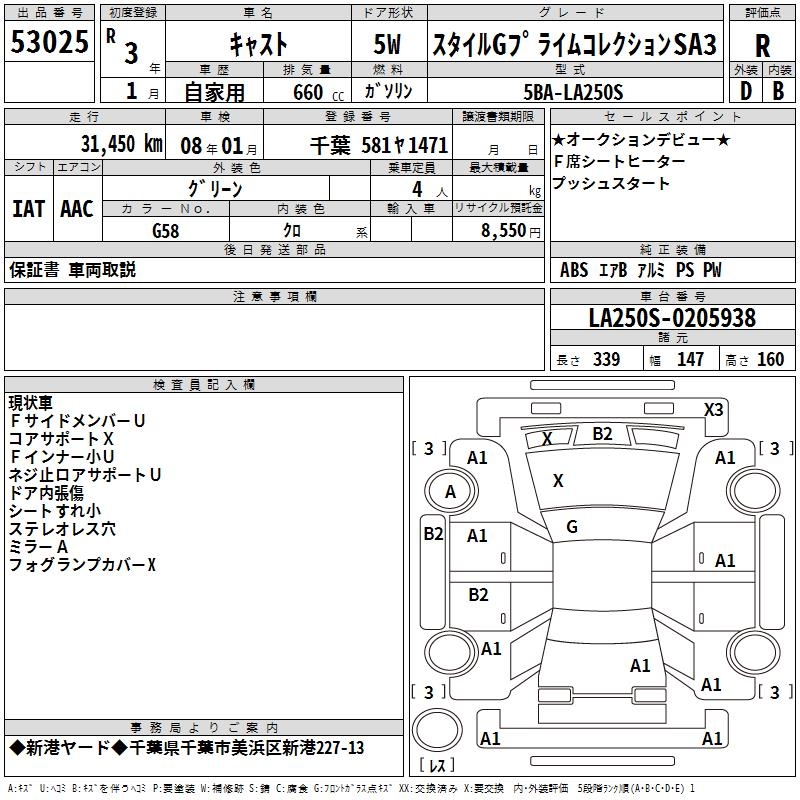
Task: Select the grade スタイルGプライムコレクションSA3
Action: (574, 44)
